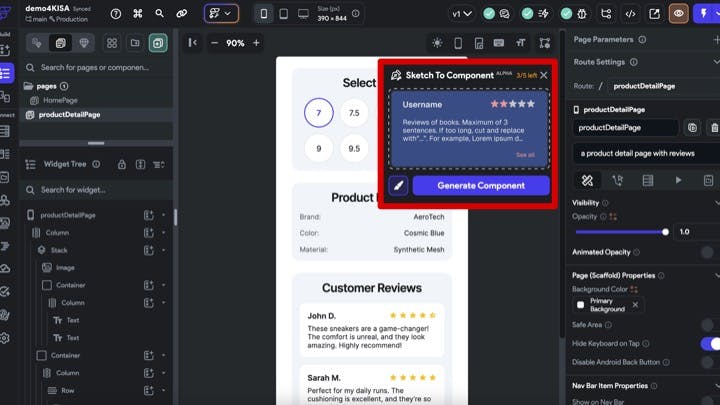Zoom out with the minus button
This screenshot has height=405, width=720.
click(x=214, y=43)
